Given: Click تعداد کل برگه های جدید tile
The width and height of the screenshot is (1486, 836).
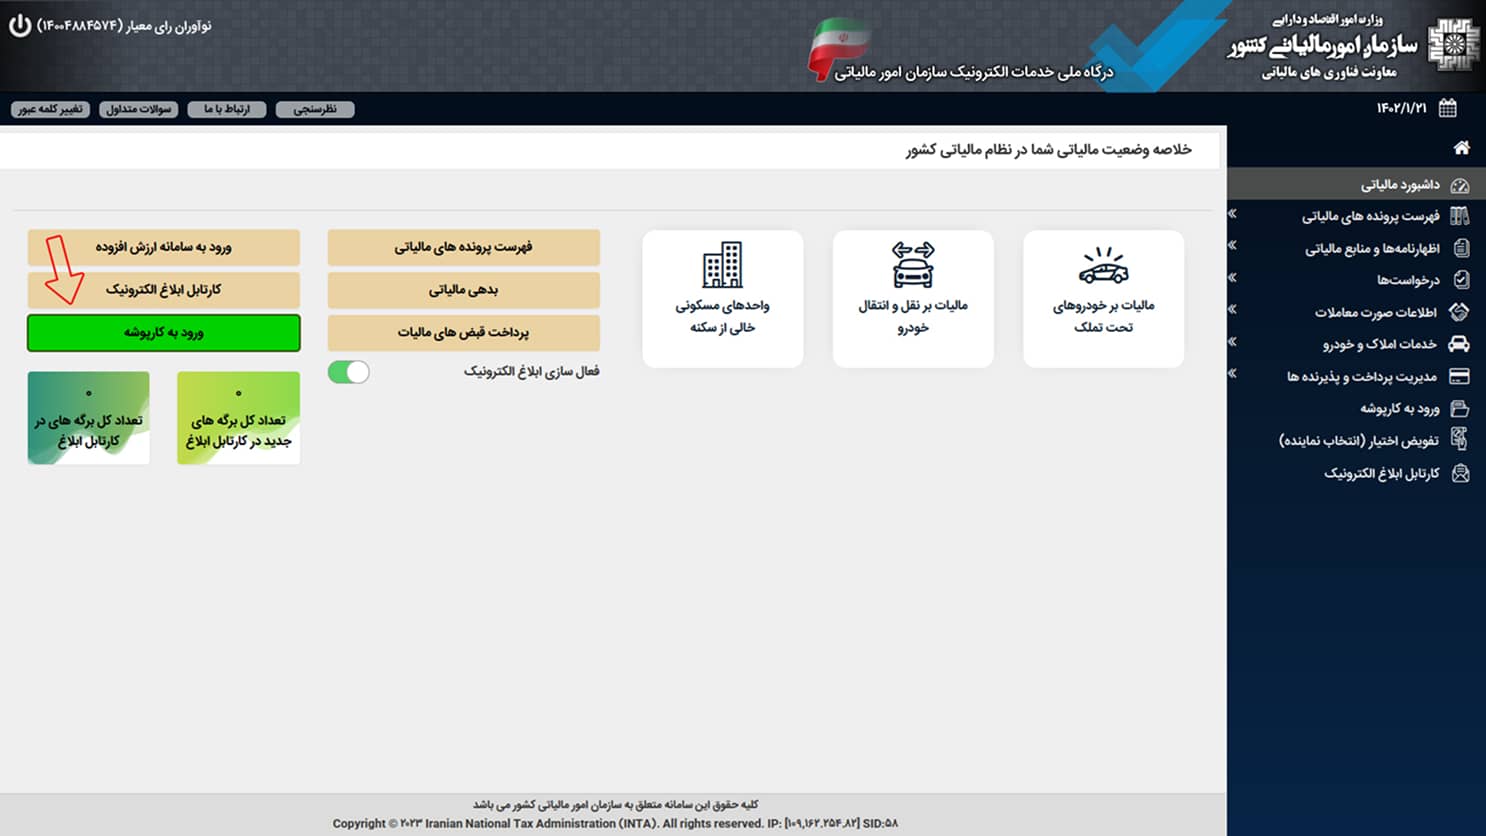Looking at the screenshot, I should coord(238,418).
